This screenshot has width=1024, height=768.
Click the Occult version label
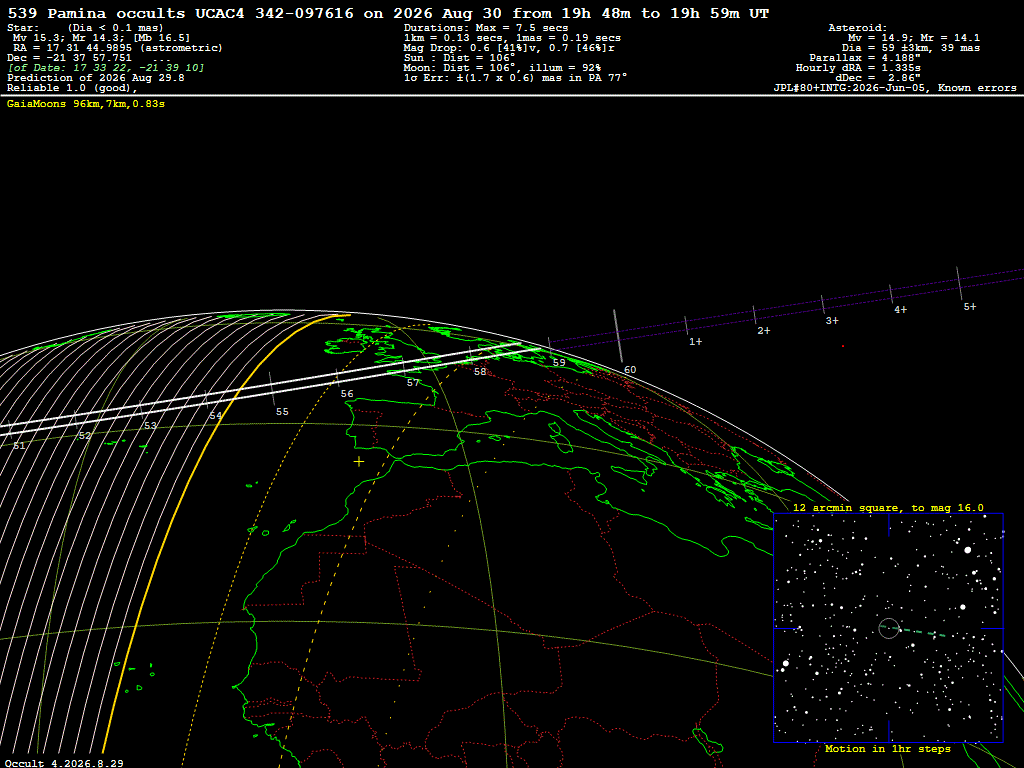[x=64, y=763]
